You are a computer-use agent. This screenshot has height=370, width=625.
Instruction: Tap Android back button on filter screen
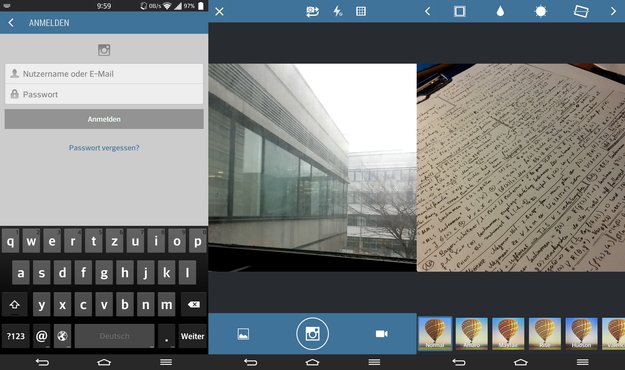click(459, 362)
